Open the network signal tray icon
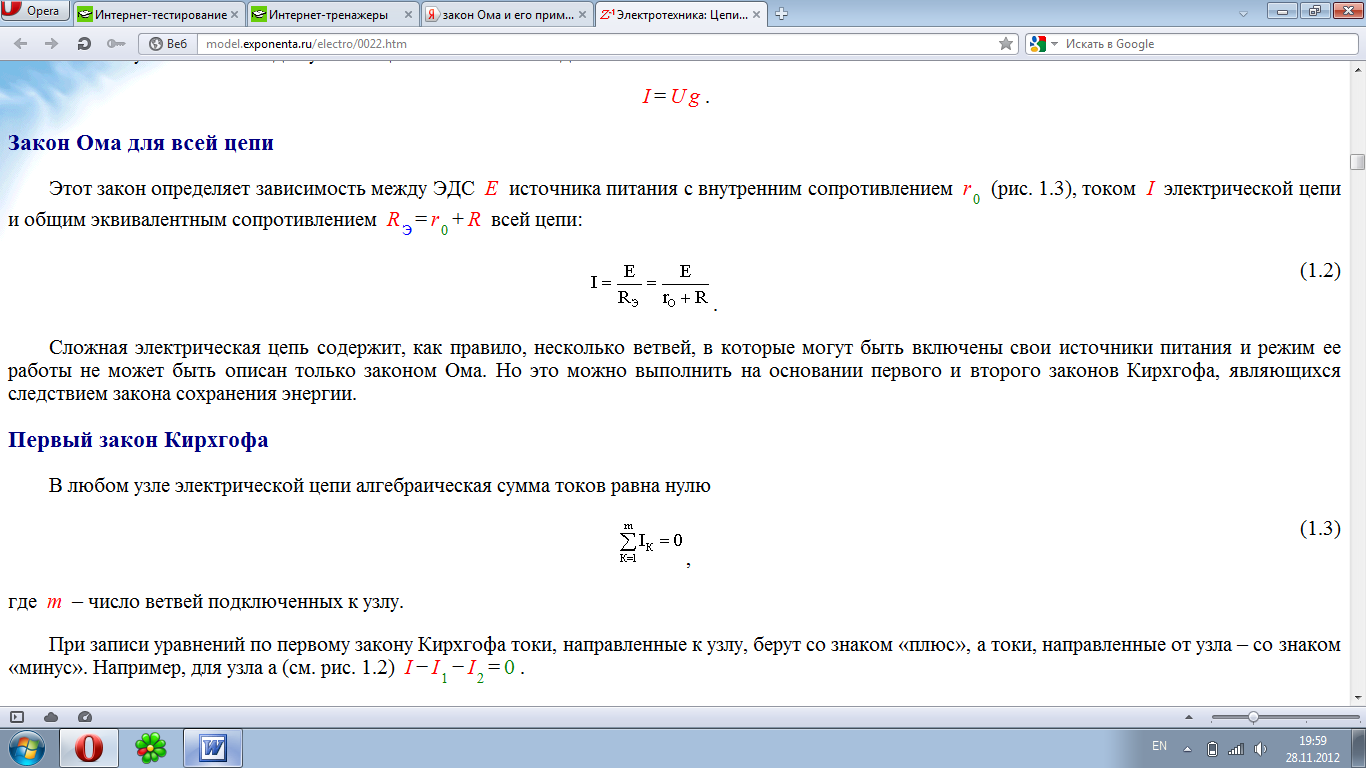The width and height of the screenshot is (1366, 768). [x=1236, y=748]
